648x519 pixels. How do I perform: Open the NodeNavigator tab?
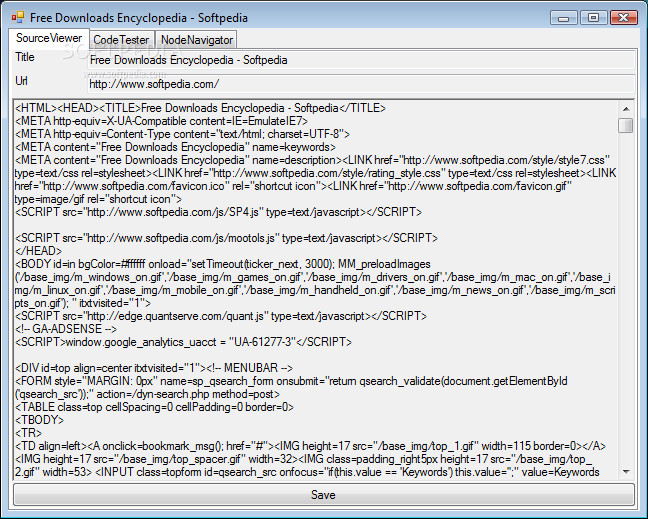point(196,40)
